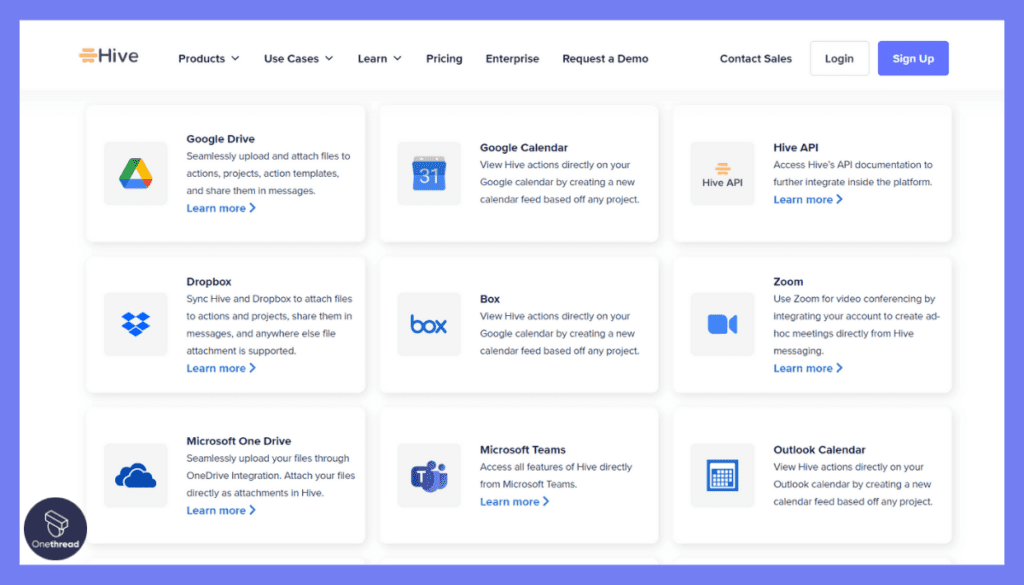Screen dimensions: 1024x585
Task: Select the Microsoft One Drive heading
Action: click(239, 441)
